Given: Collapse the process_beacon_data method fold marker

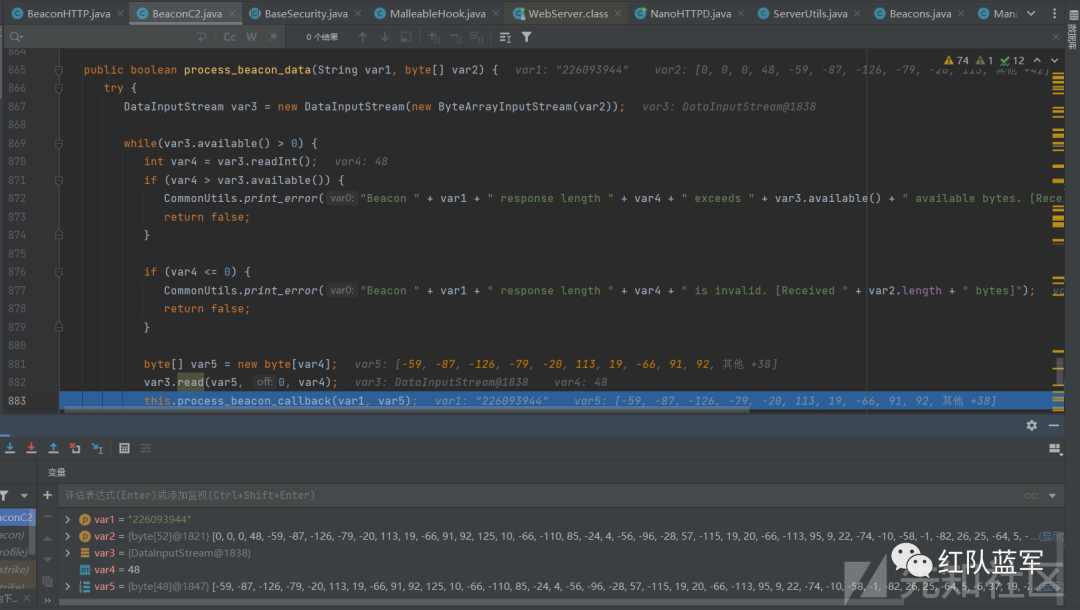Looking at the screenshot, I should click(59, 70).
